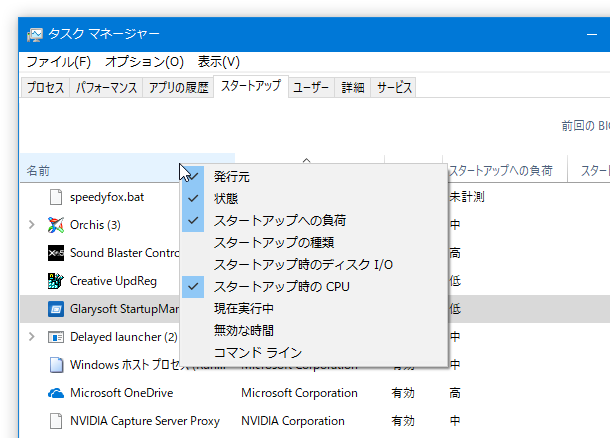The height and width of the screenshot is (438, 610).
Task: Click the Creative UpdReg icon
Action: (x=56, y=281)
